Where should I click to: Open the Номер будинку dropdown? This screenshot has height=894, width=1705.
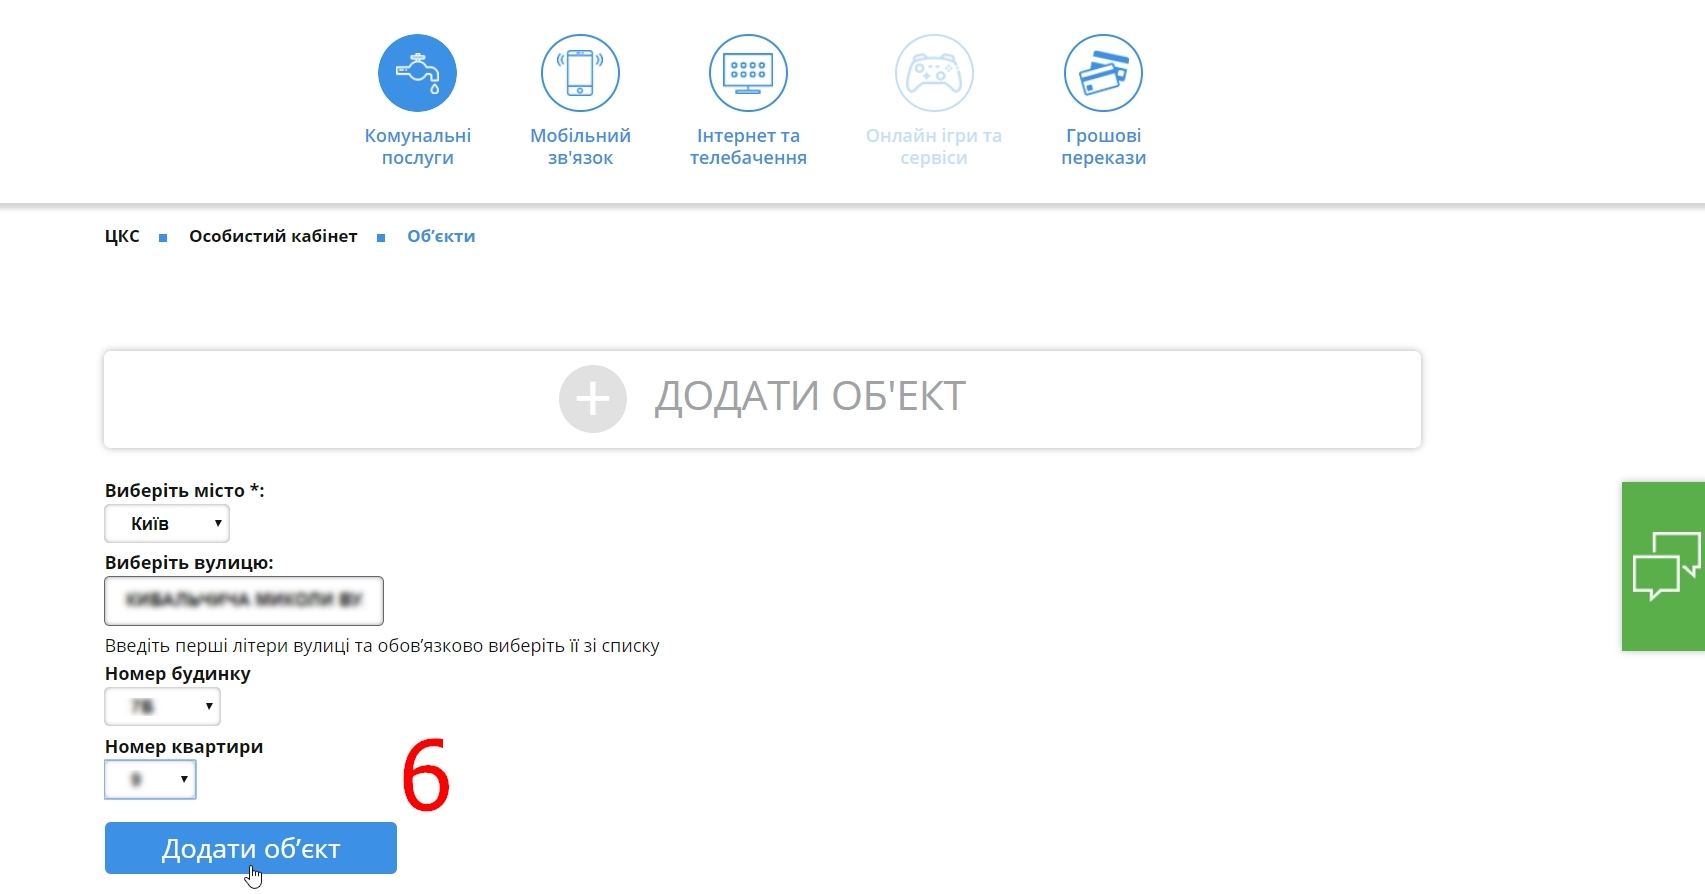click(x=162, y=707)
